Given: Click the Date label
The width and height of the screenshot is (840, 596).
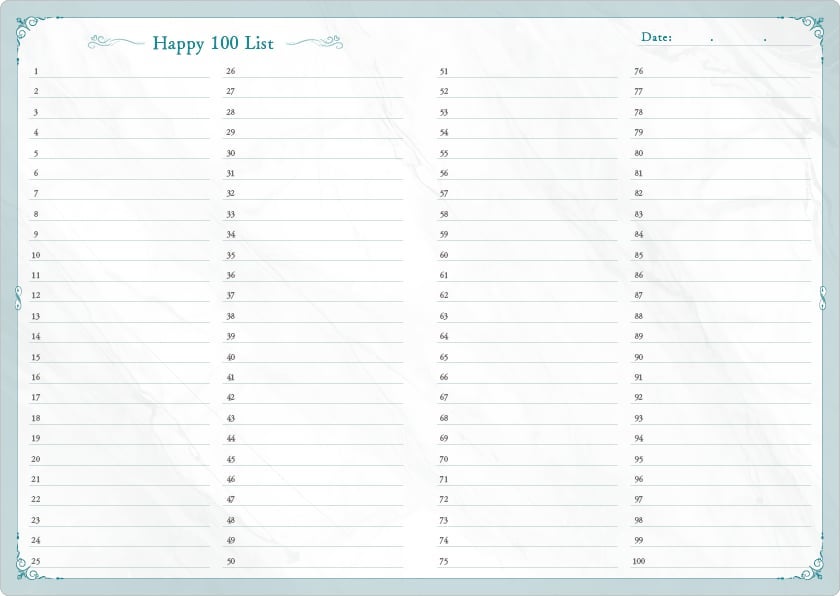Looking at the screenshot, I should pyautogui.click(x=656, y=37).
